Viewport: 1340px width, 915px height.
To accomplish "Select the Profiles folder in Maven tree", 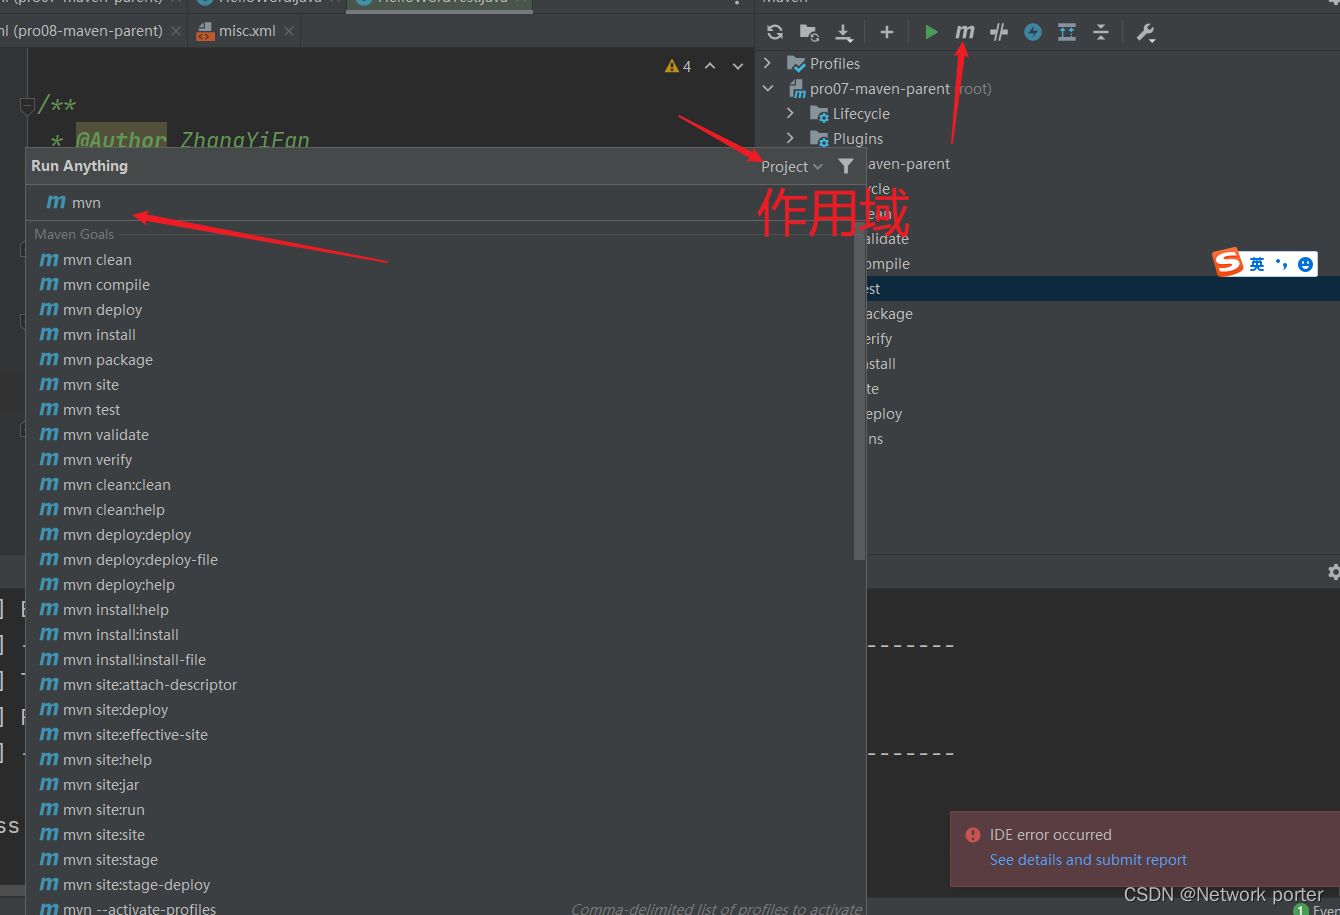I will tap(824, 63).
